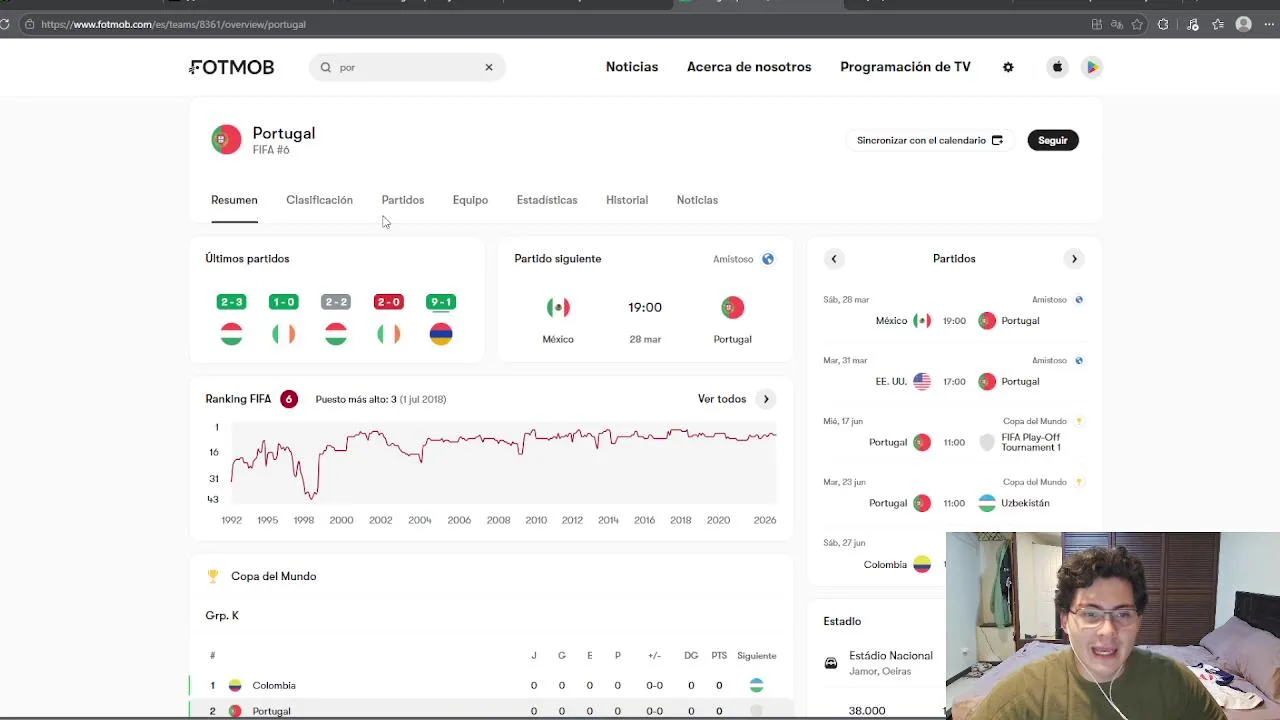Image resolution: width=1280 pixels, height=720 pixels.
Task: Click the search box containing 'por'
Action: click(x=407, y=67)
